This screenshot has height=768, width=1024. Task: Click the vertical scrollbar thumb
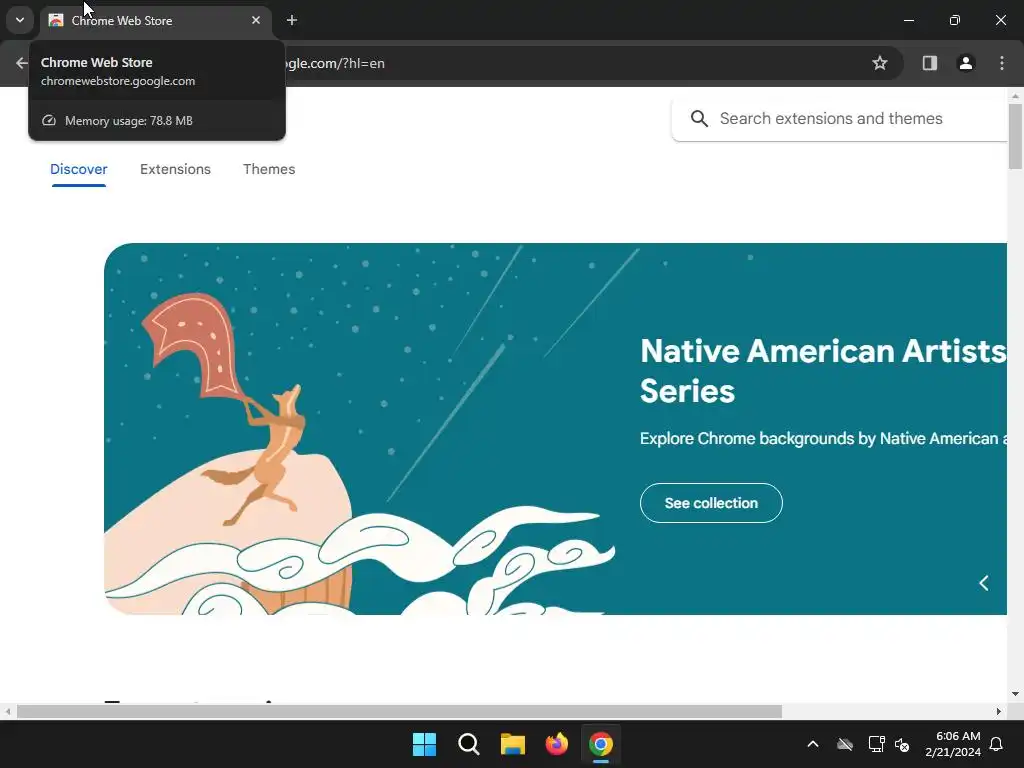pos(1015,136)
